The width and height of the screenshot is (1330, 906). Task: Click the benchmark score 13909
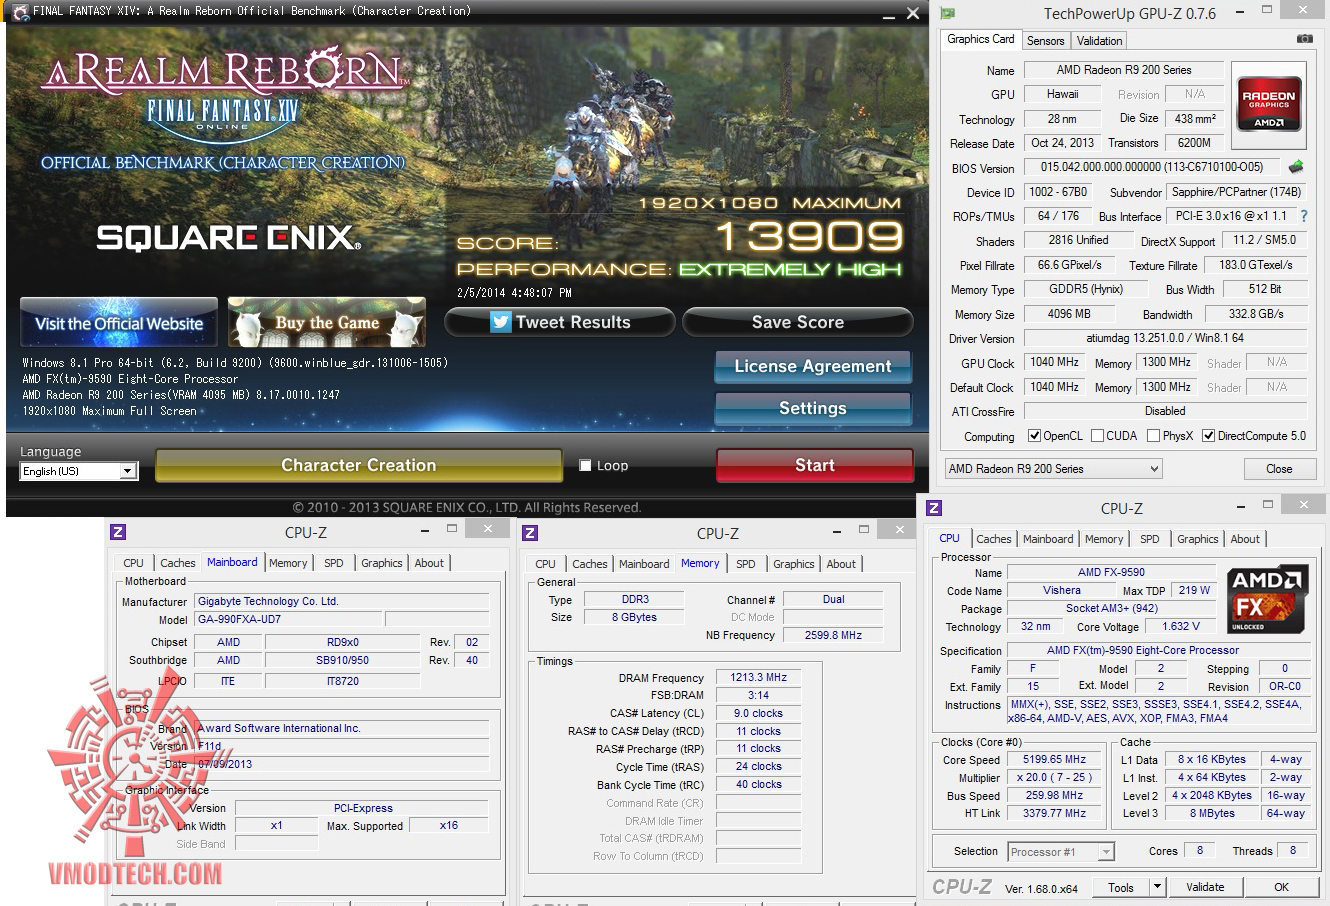point(809,237)
